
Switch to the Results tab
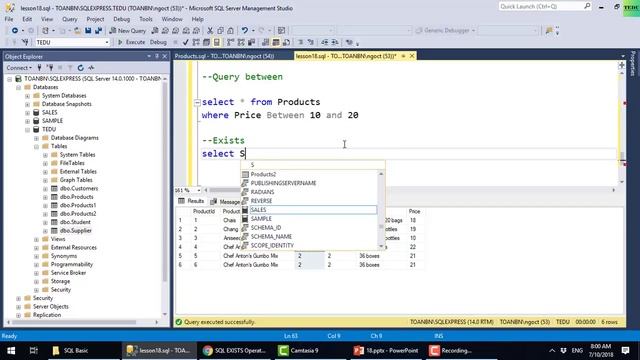tap(191, 201)
